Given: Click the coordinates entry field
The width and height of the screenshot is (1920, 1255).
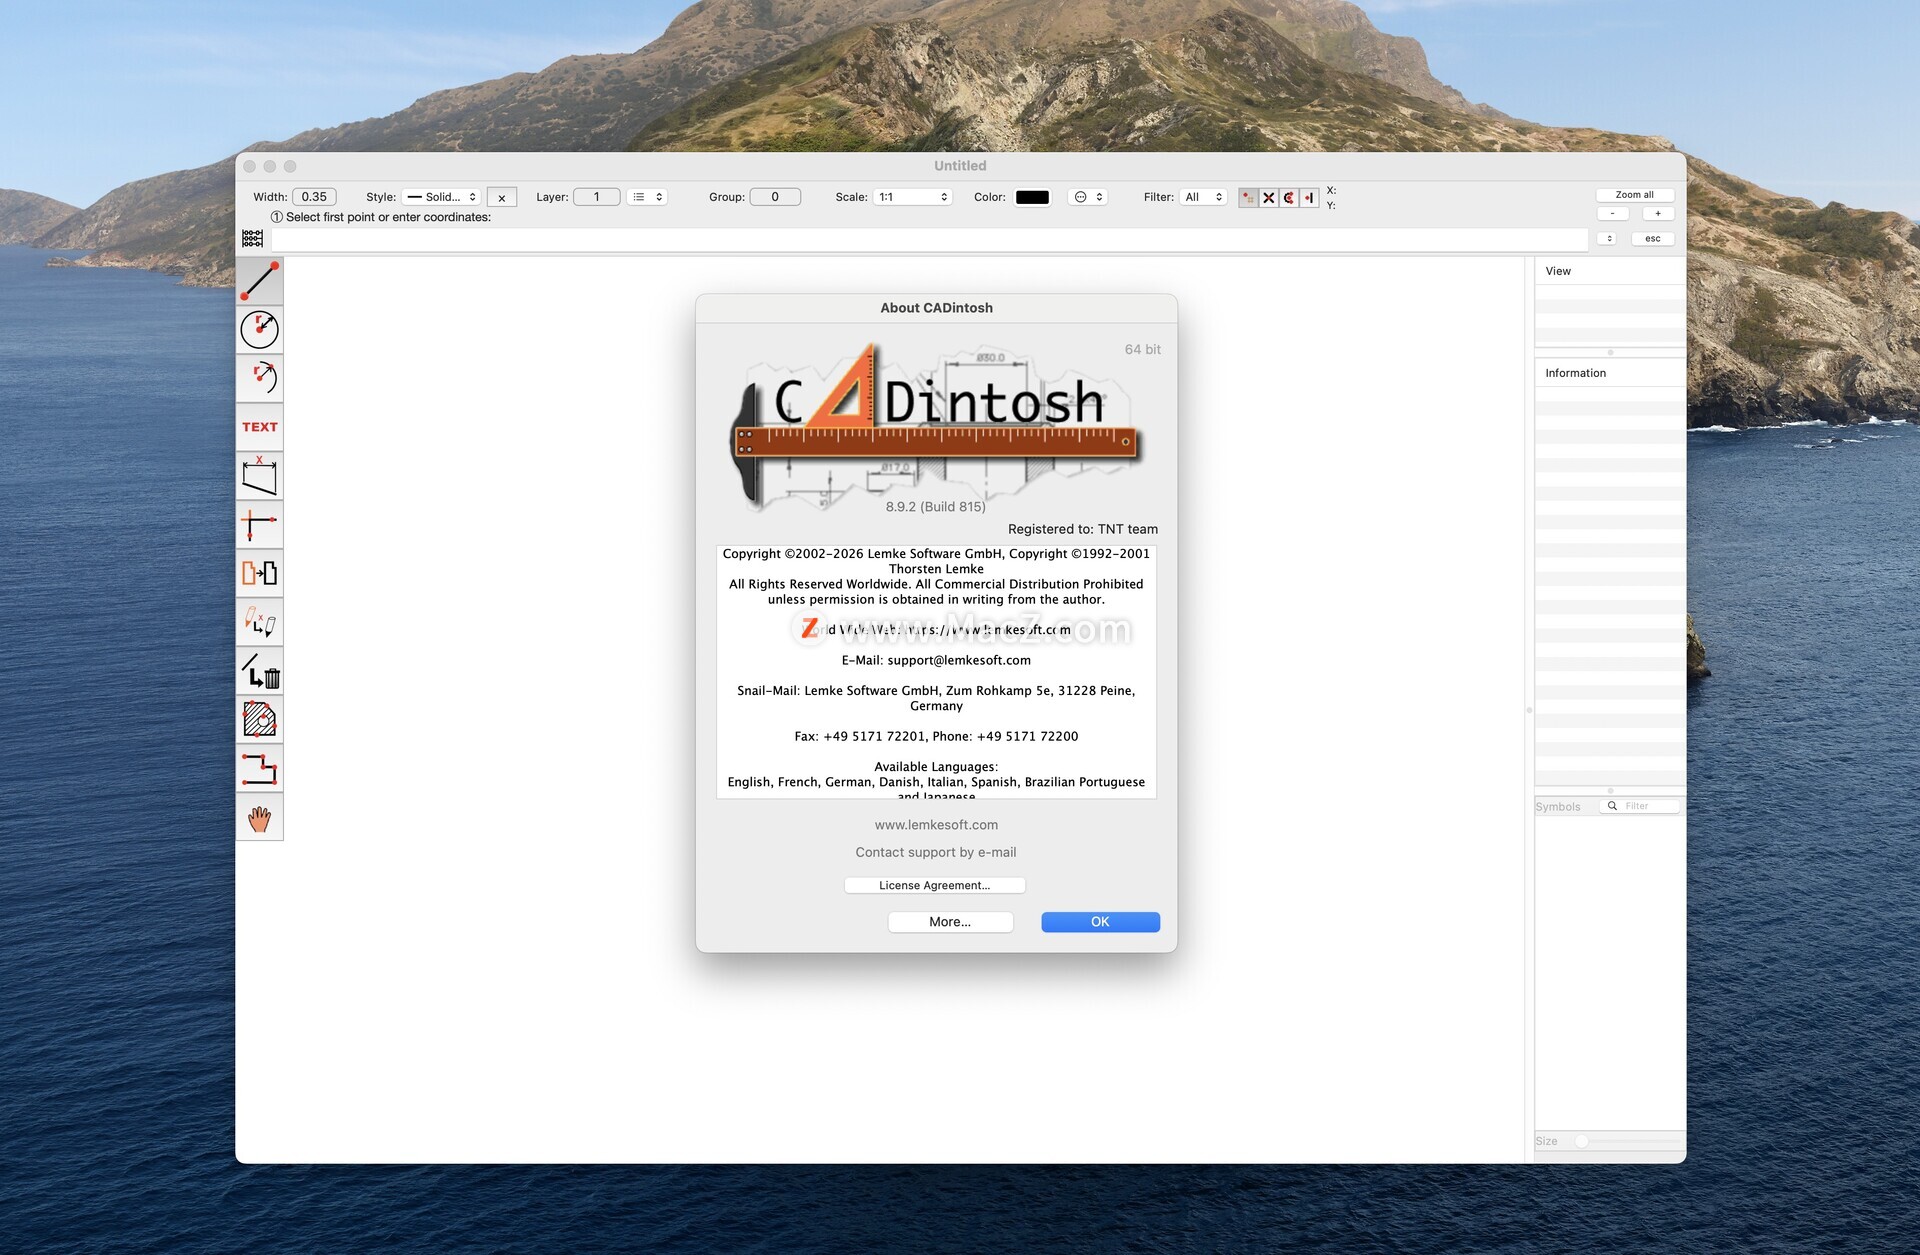Looking at the screenshot, I should [x=929, y=240].
